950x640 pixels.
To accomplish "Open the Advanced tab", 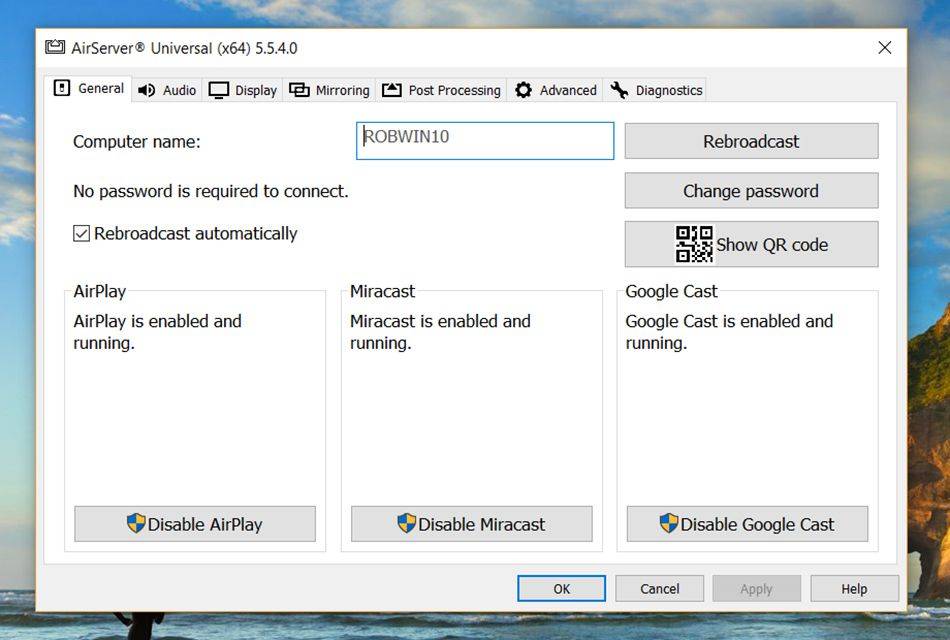I will (556, 90).
